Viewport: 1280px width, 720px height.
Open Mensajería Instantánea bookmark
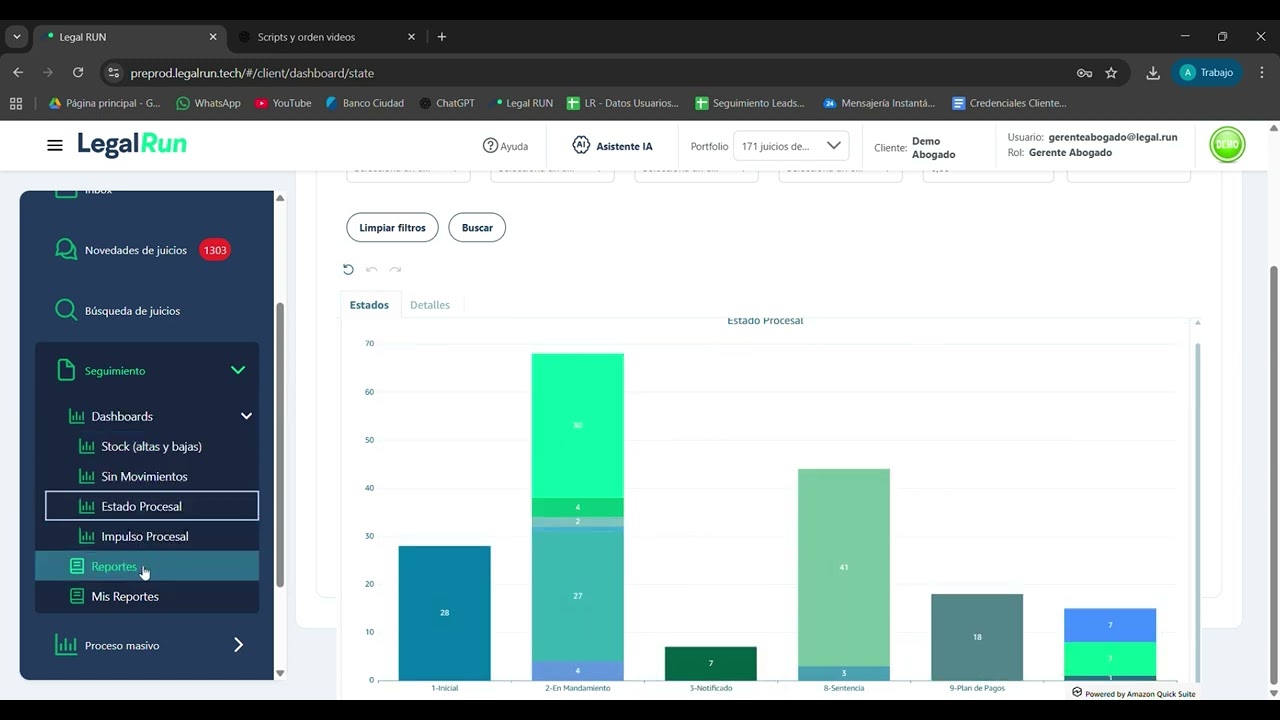pyautogui.click(x=879, y=103)
